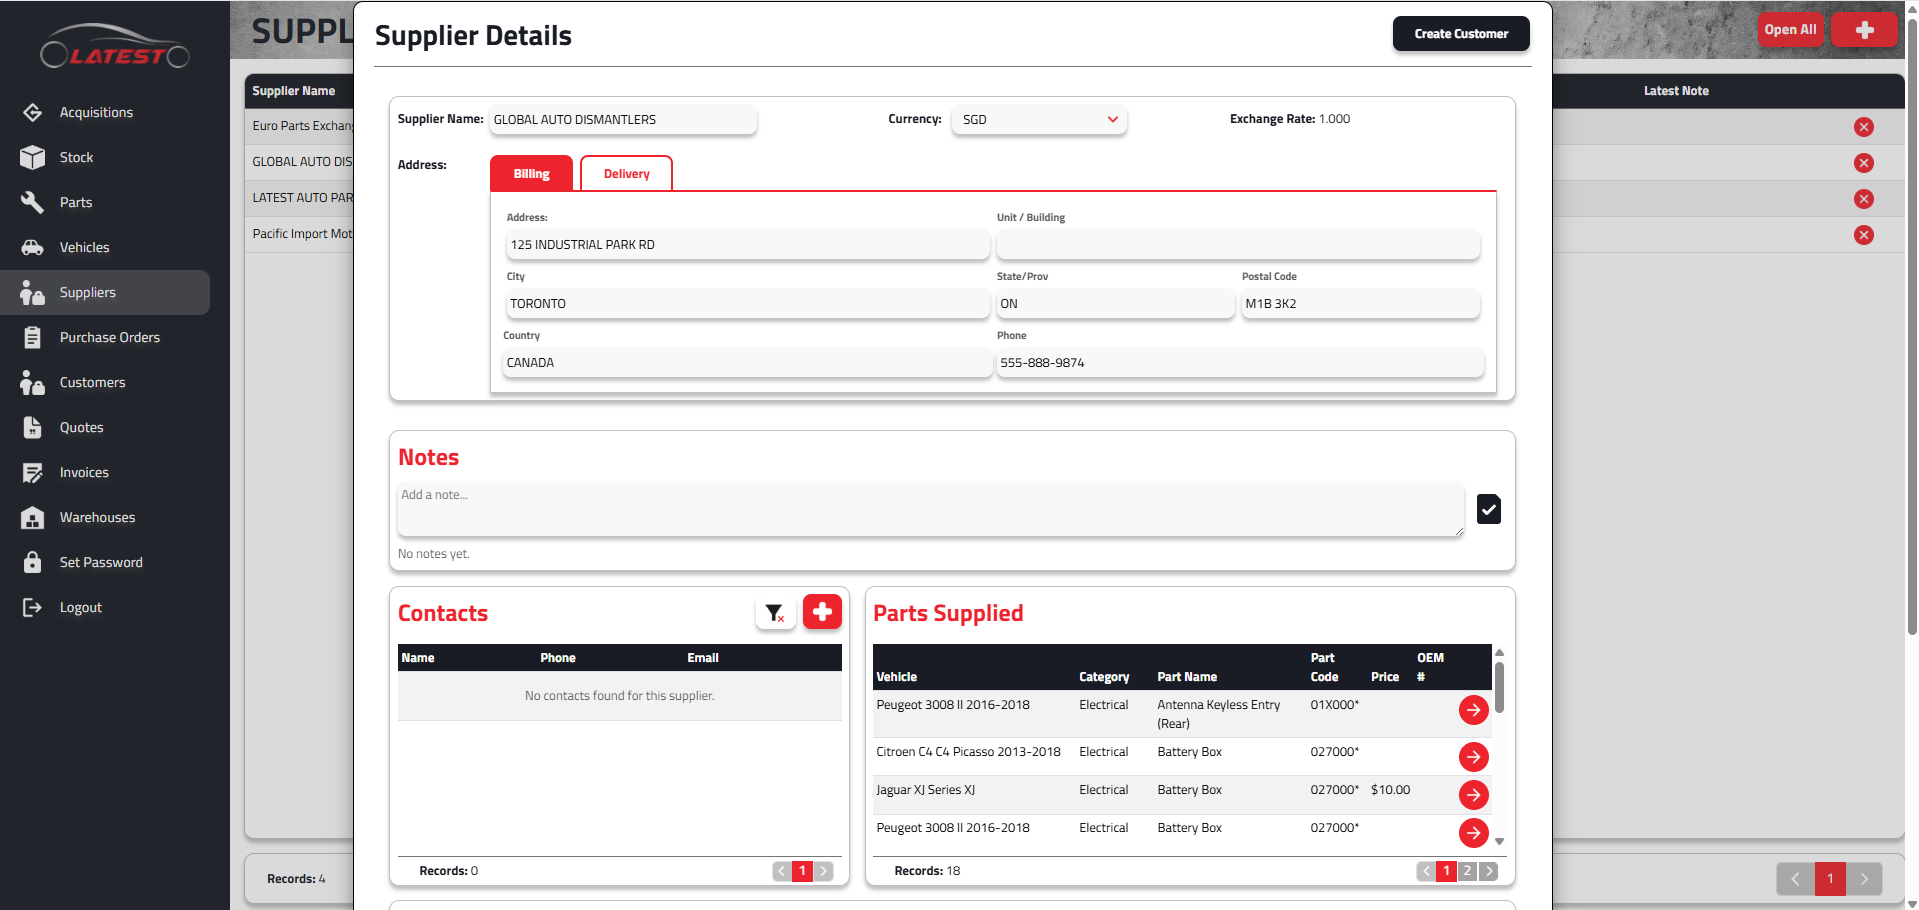This screenshot has width=1919, height=910.
Task: Delete the Euro Parts Exchange supplier row
Action: click(1863, 127)
